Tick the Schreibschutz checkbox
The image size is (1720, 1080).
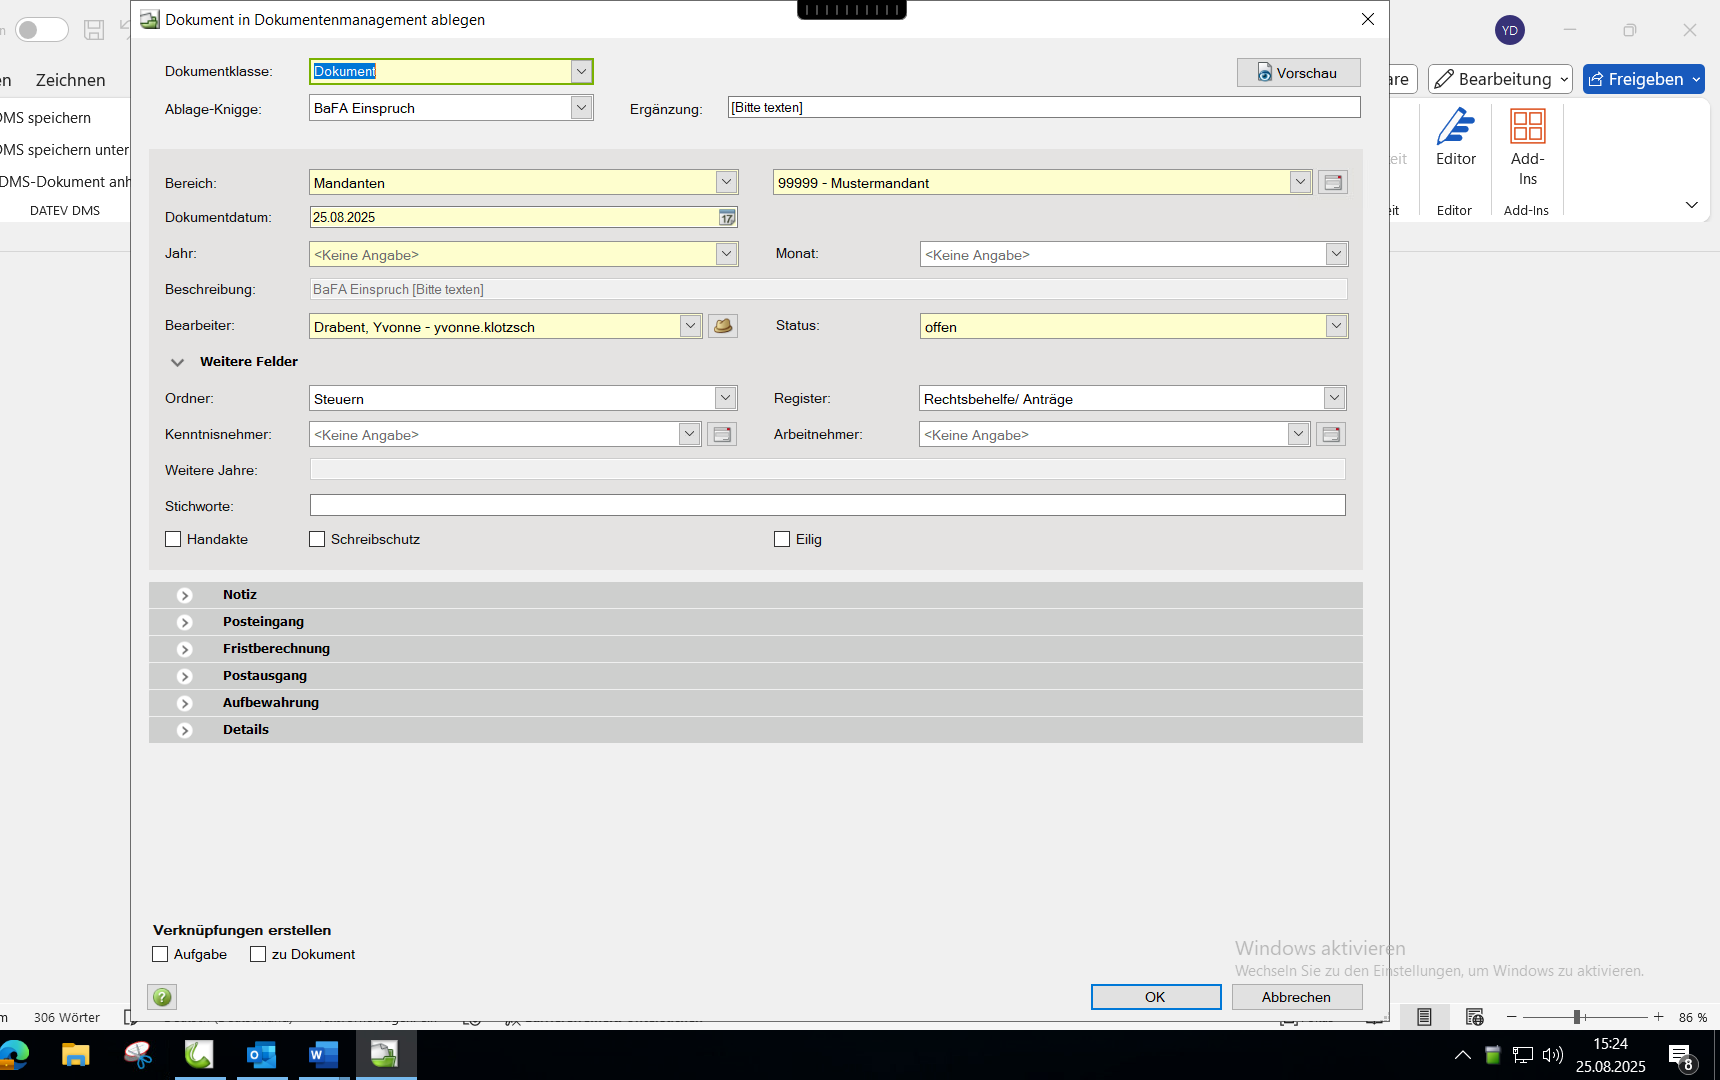click(x=318, y=540)
